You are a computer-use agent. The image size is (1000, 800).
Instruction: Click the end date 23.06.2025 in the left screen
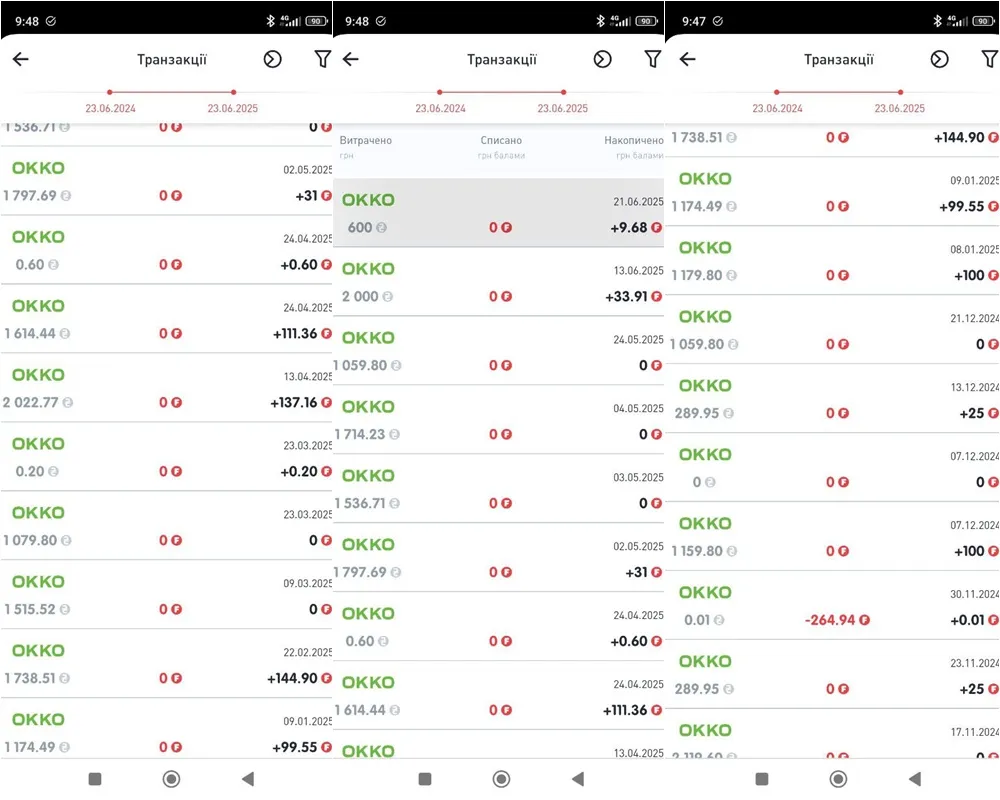click(232, 108)
